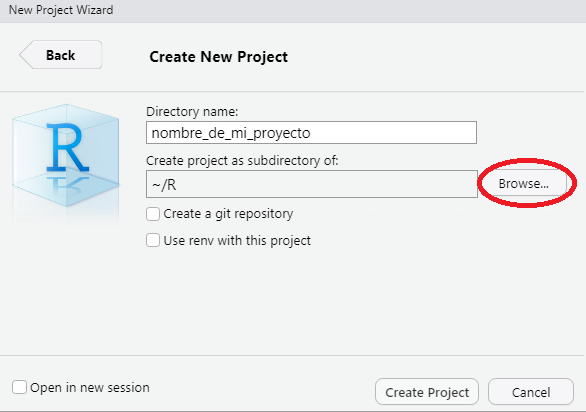The width and height of the screenshot is (586, 412).
Task: Dismiss the wizard with Cancel
Action: click(x=531, y=392)
